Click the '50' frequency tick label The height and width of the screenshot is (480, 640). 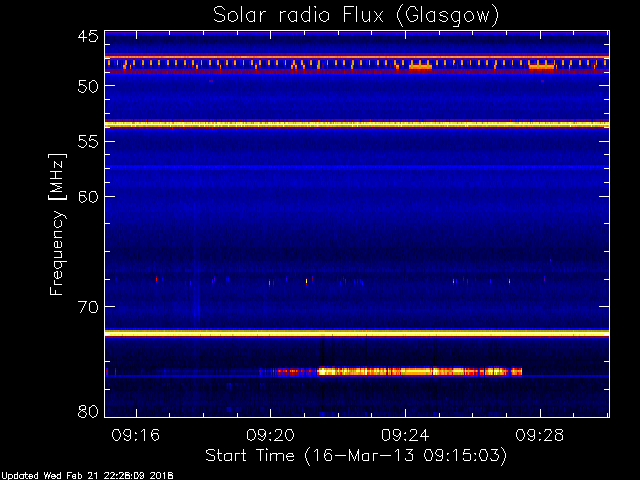[88, 87]
